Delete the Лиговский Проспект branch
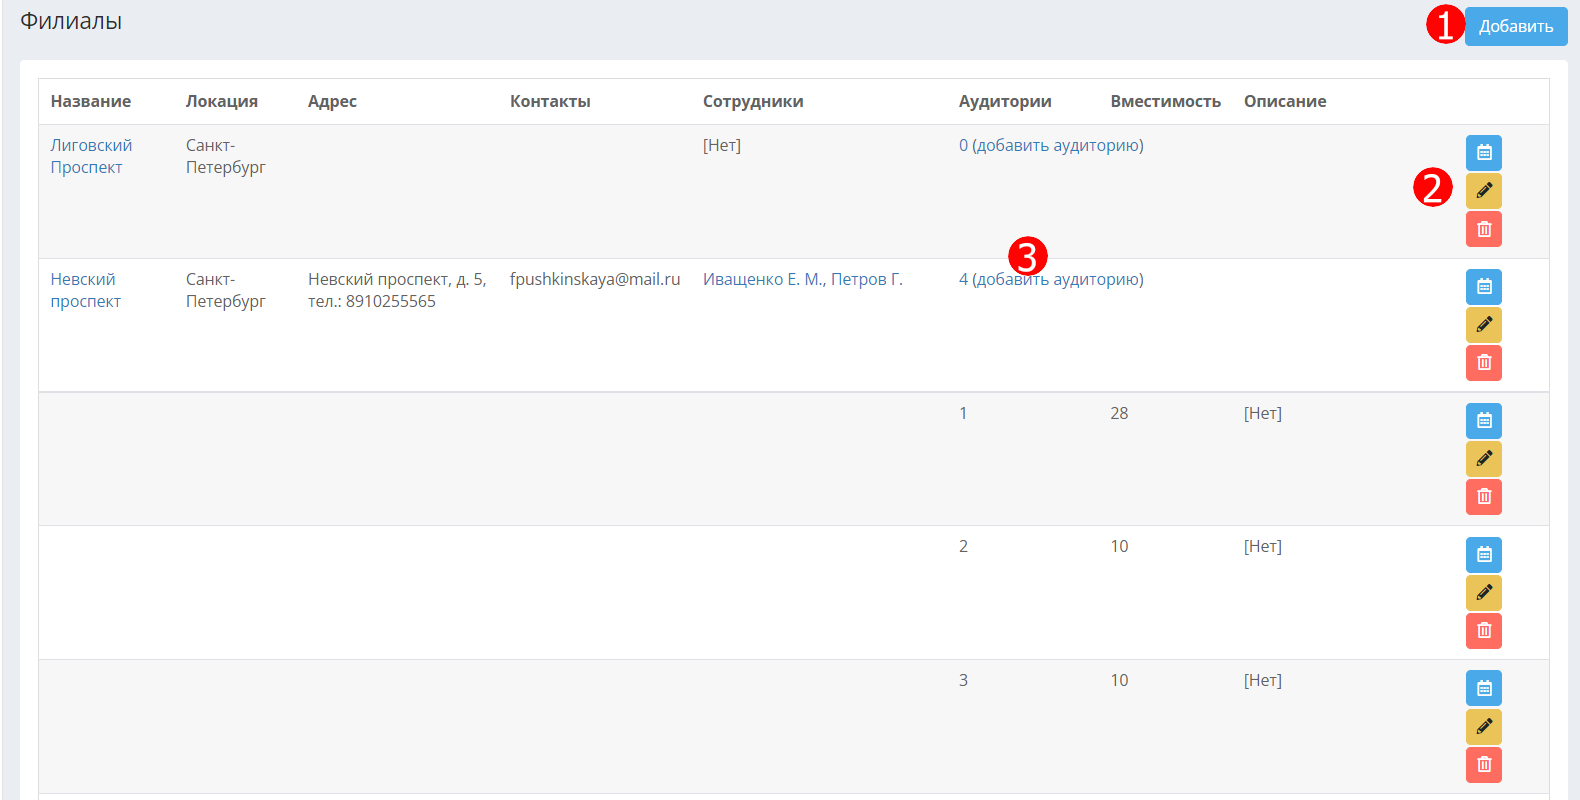The width and height of the screenshot is (1580, 800). click(1484, 229)
